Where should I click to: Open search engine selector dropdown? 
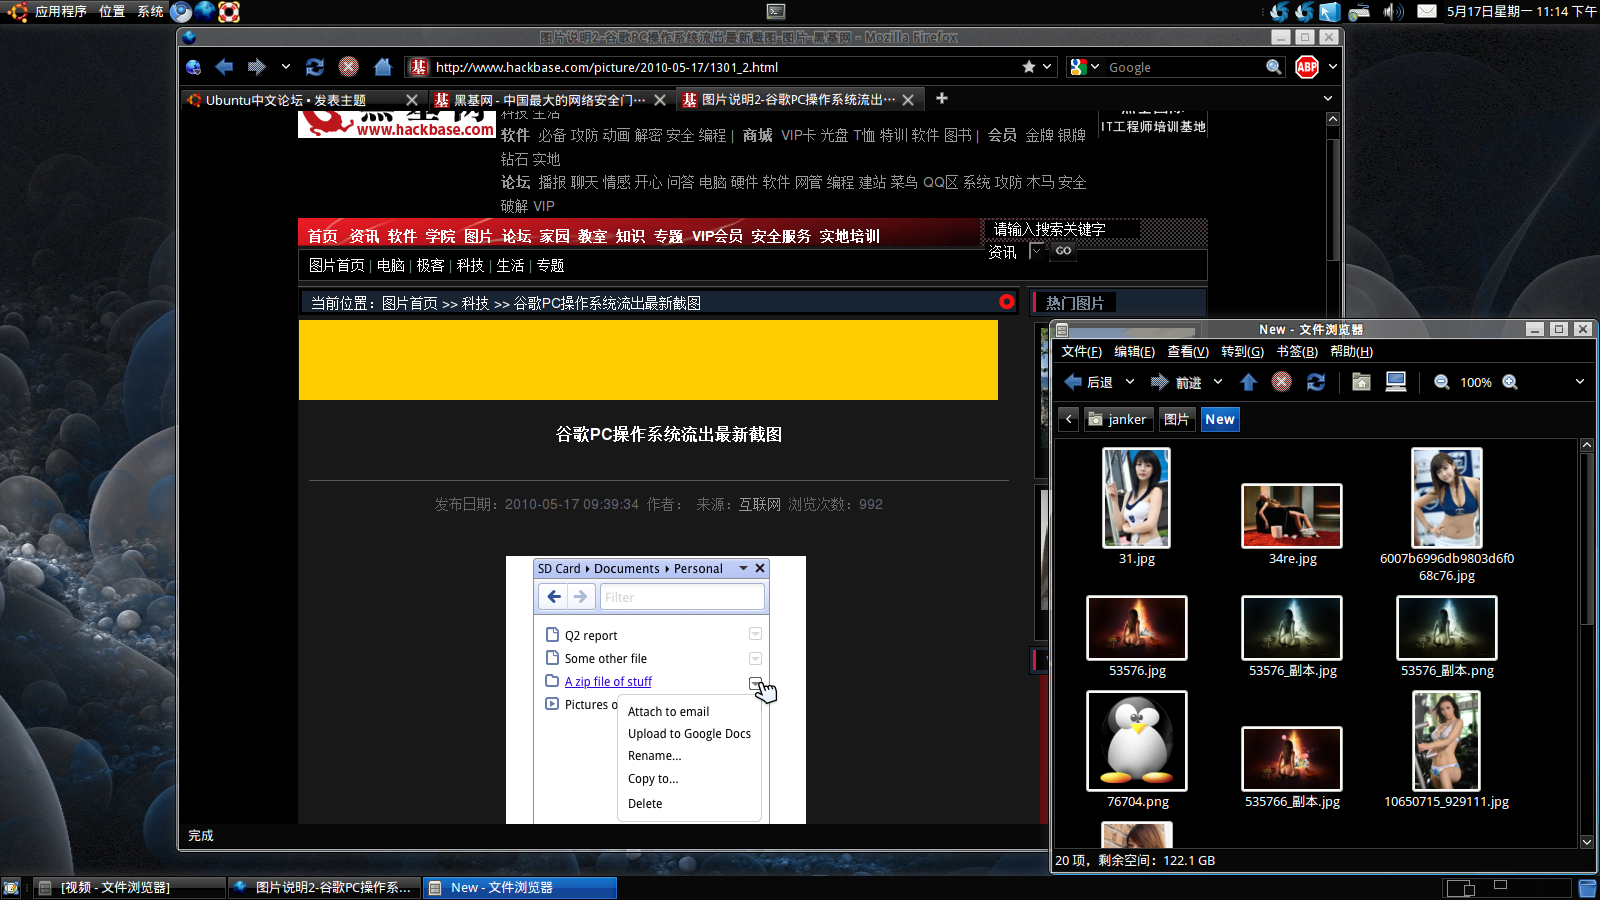pyautogui.click(x=1095, y=67)
